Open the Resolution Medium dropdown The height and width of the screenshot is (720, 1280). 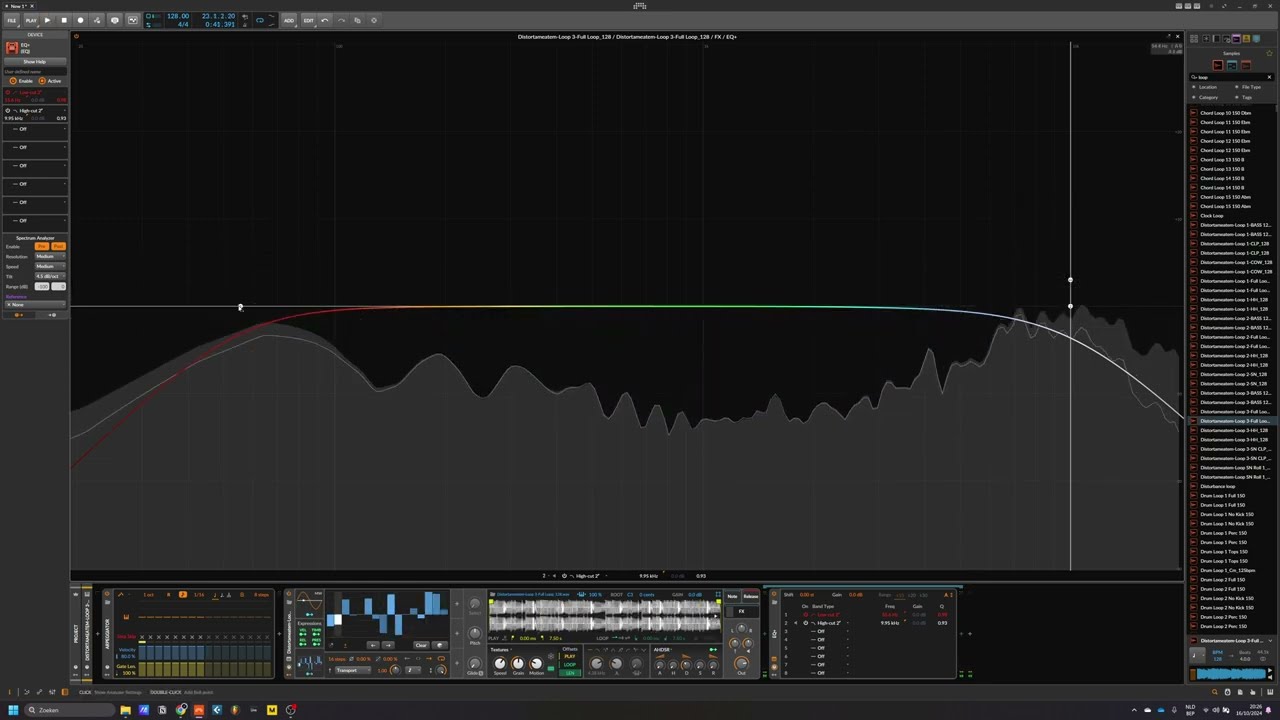pyautogui.click(x=50, y=256)
